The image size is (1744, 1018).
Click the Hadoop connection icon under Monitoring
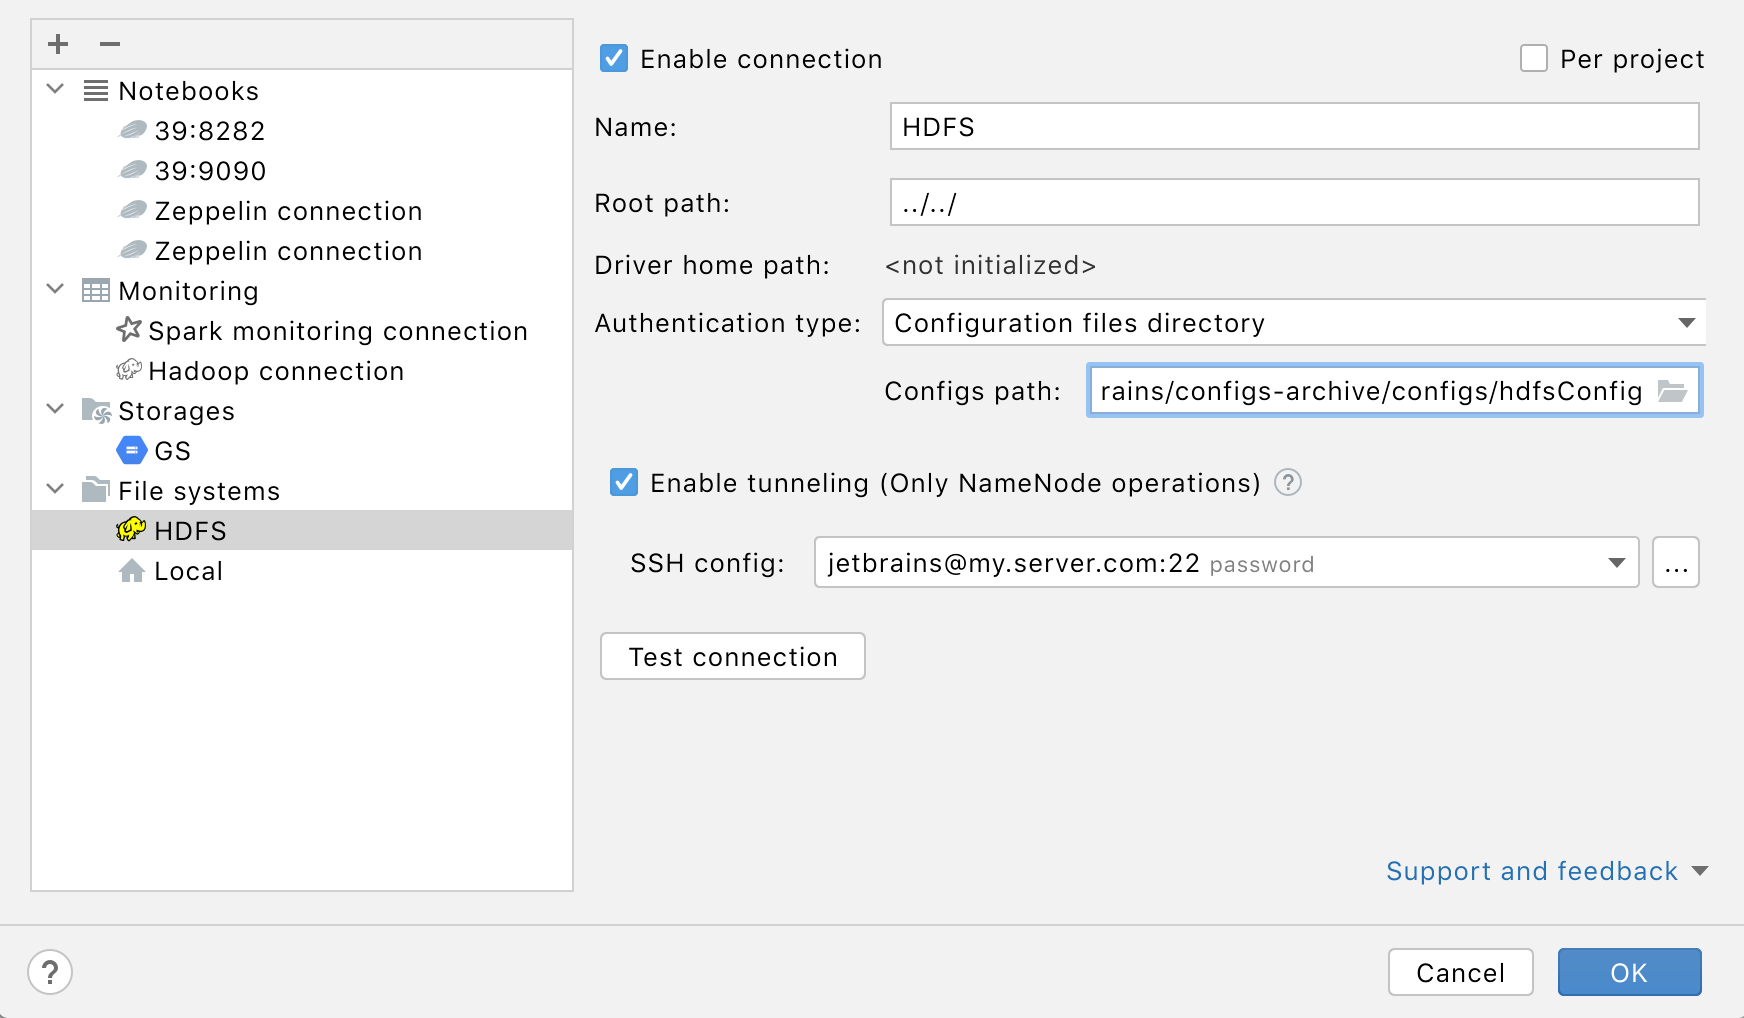pos(128,369)
